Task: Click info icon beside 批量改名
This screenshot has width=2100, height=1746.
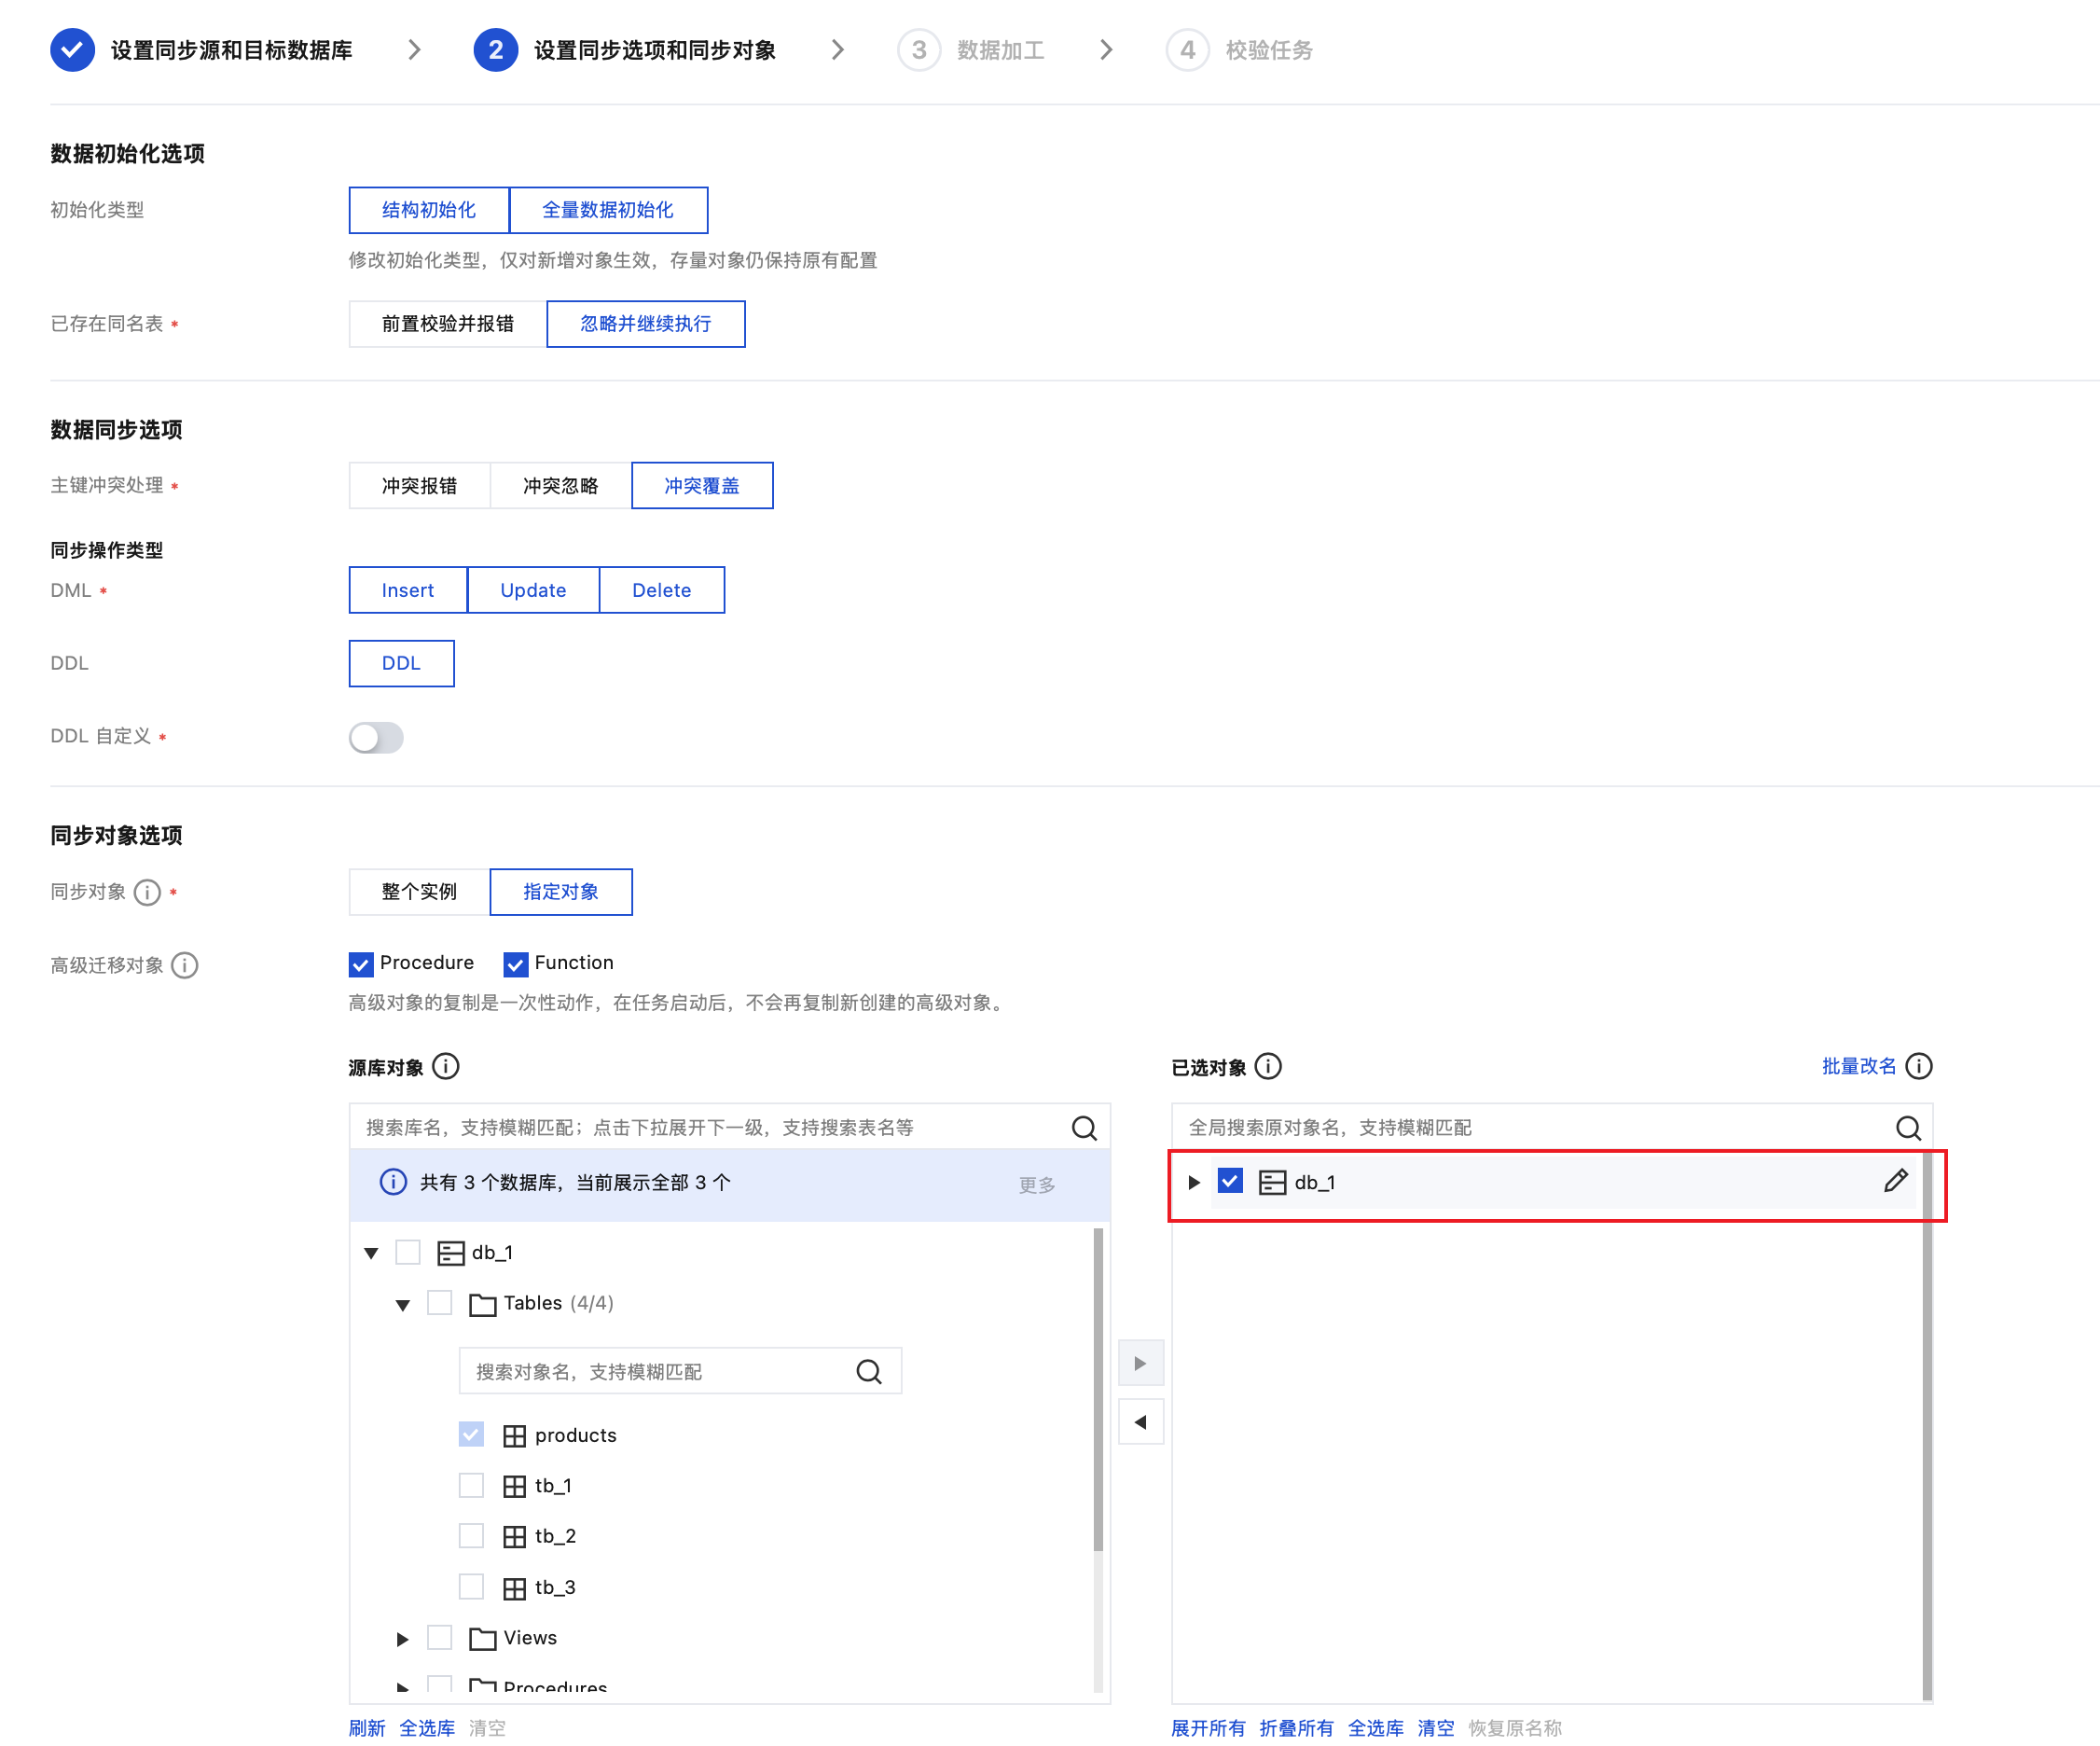Action: coord(1918,1066)
